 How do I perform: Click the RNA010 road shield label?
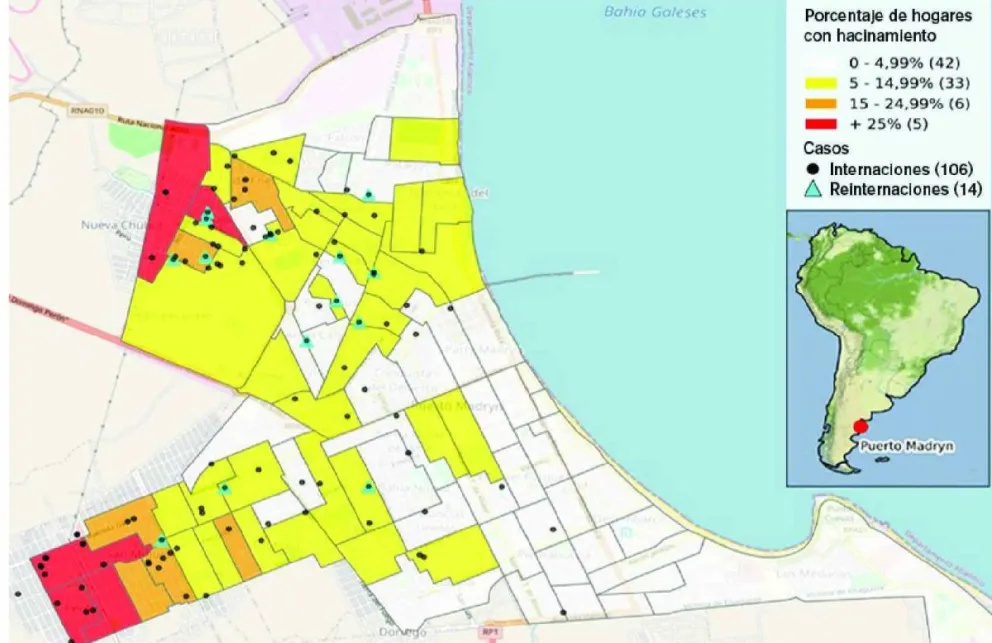[x=86, y=110]
